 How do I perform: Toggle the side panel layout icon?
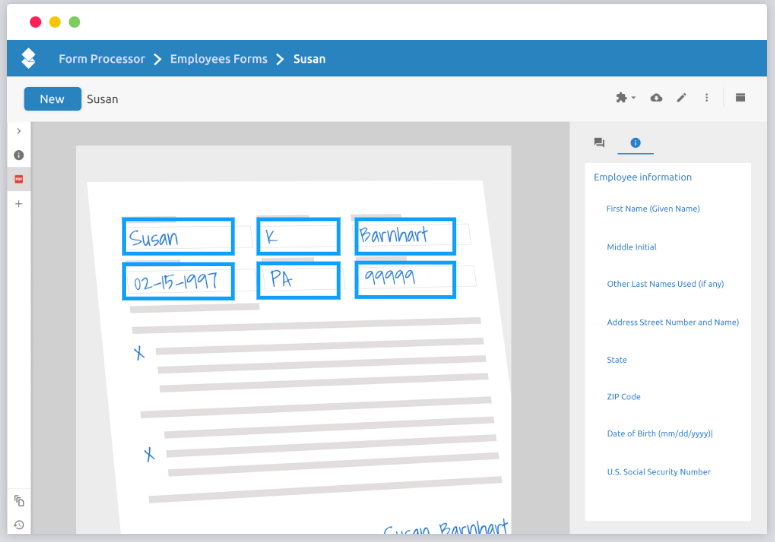741,98
